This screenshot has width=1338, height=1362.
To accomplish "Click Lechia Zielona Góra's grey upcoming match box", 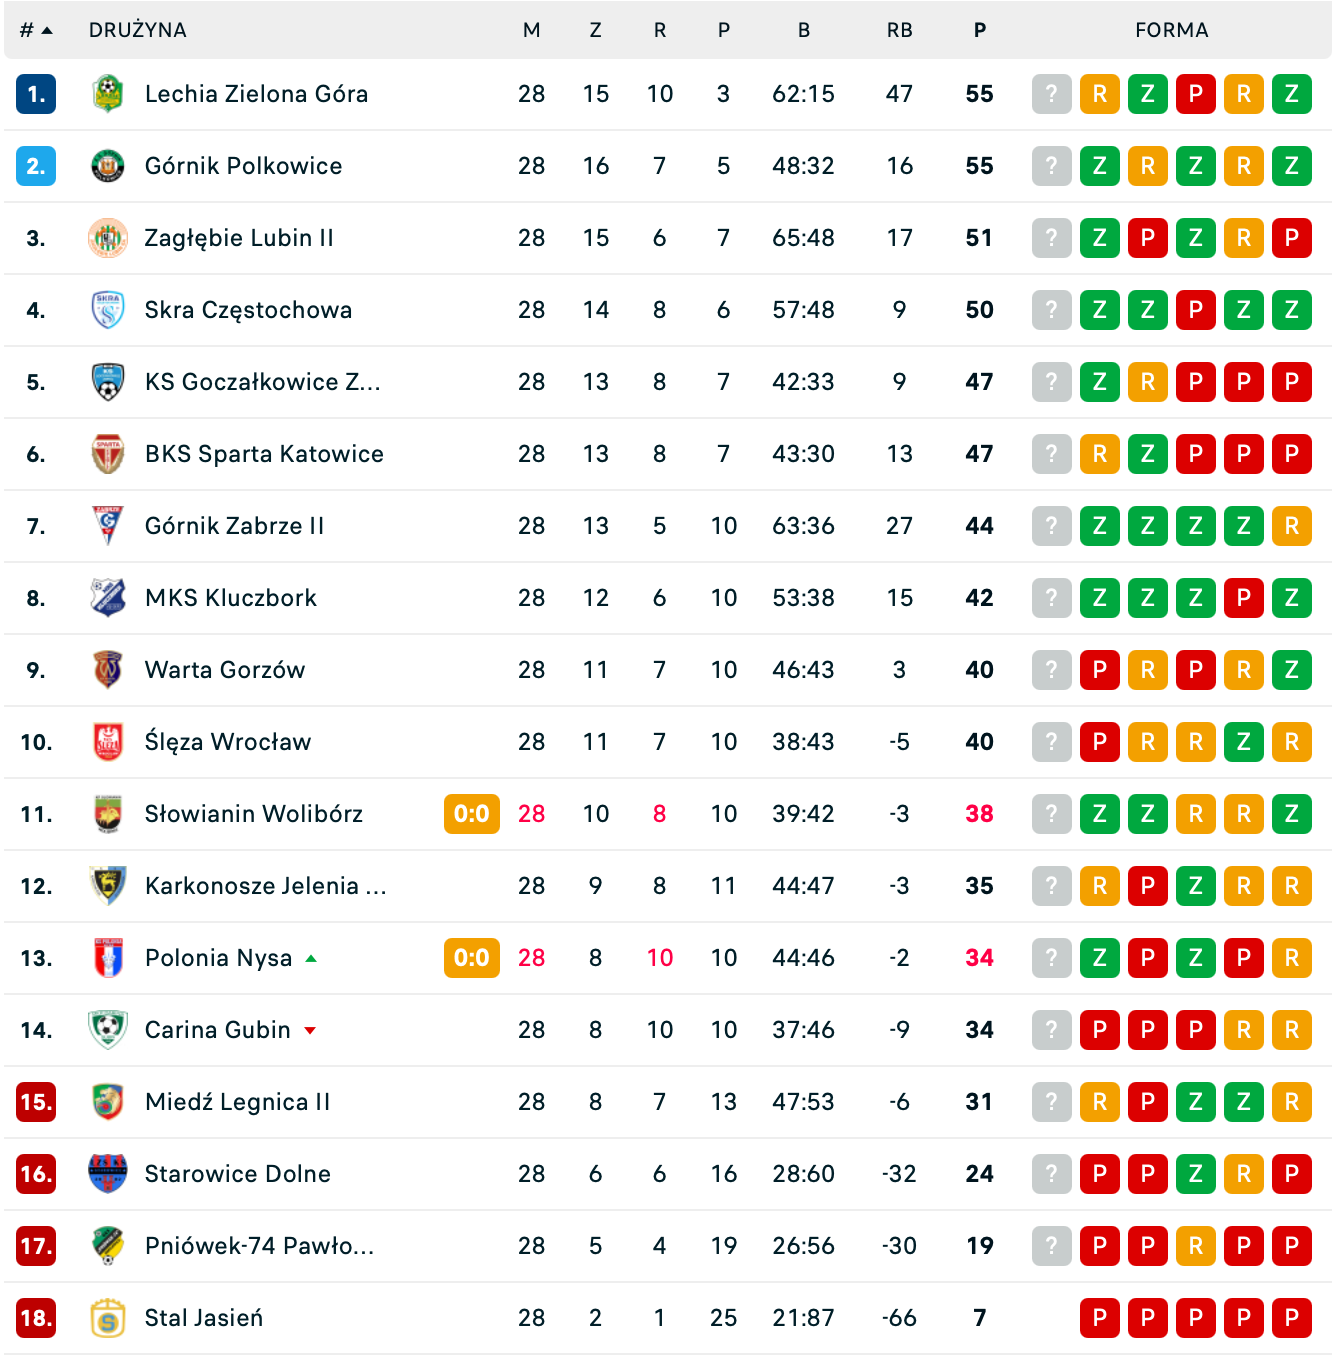I will [1052, 94].
